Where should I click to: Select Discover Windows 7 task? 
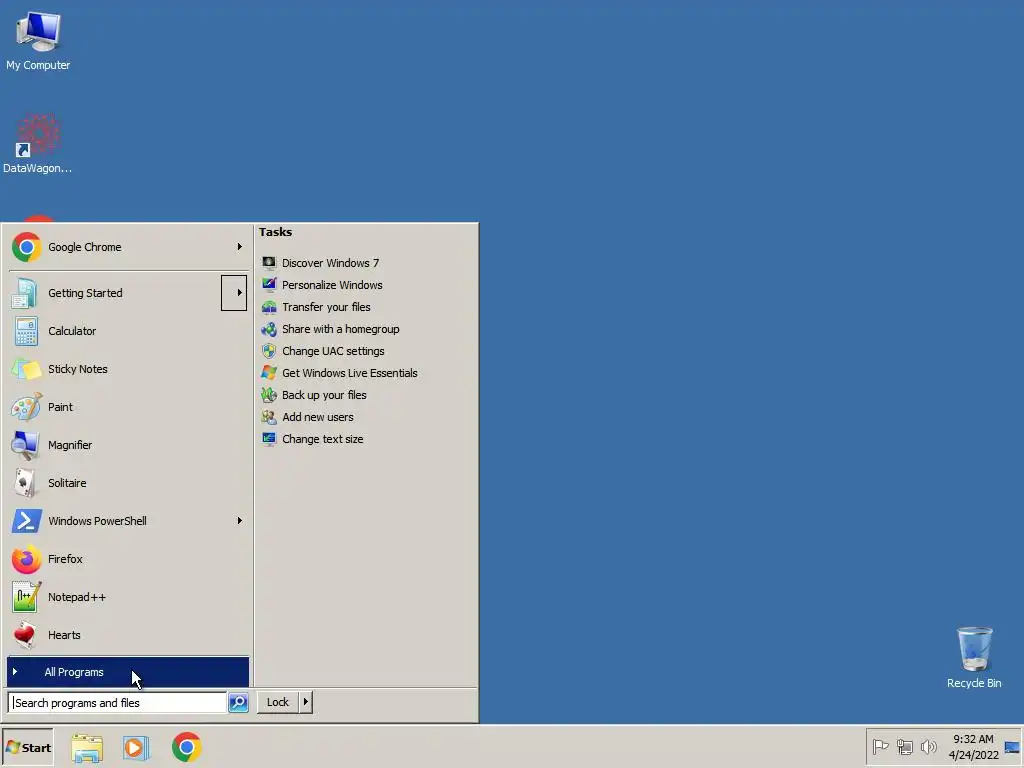pyautogui.click(x=320, y=263)
